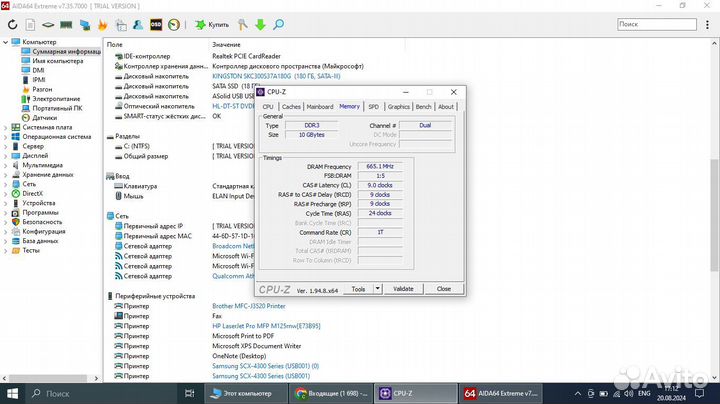The width and height of the screenshot is (720, 404).
Task: Open HP LaserJet Pro MFP M125nw link
Action: coord(266,326)
